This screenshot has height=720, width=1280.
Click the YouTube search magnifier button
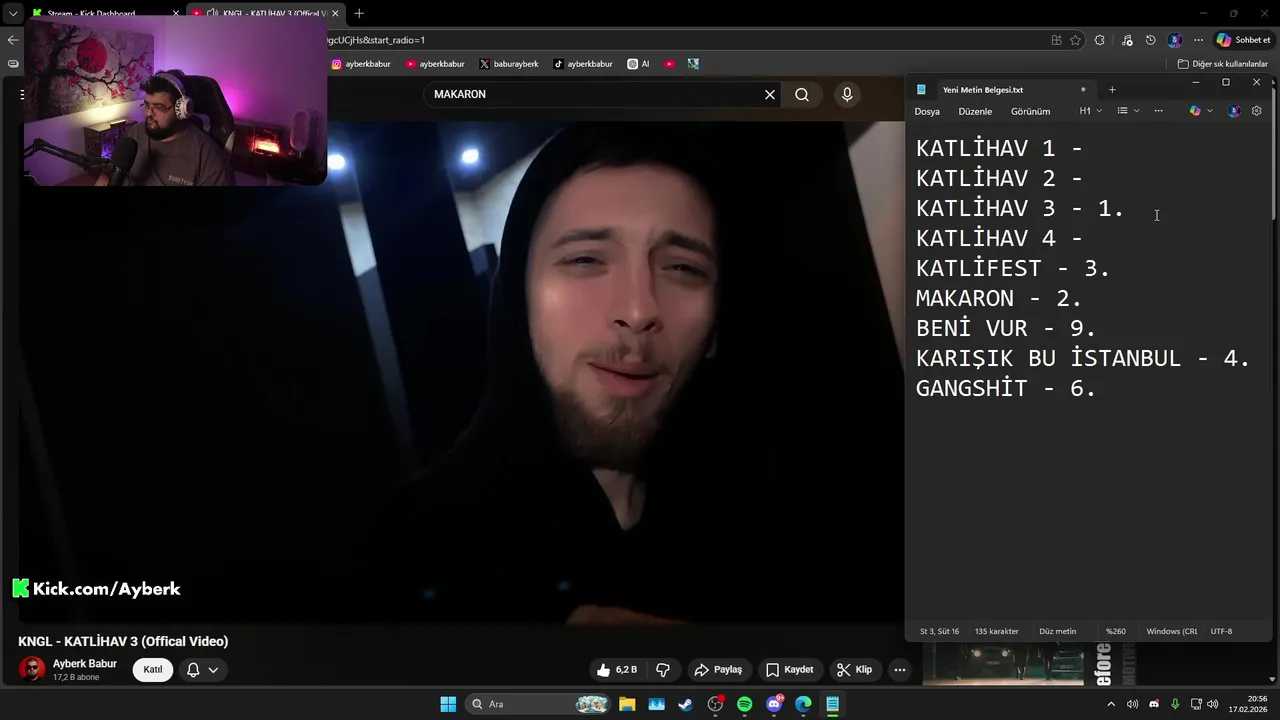point(802,94)
